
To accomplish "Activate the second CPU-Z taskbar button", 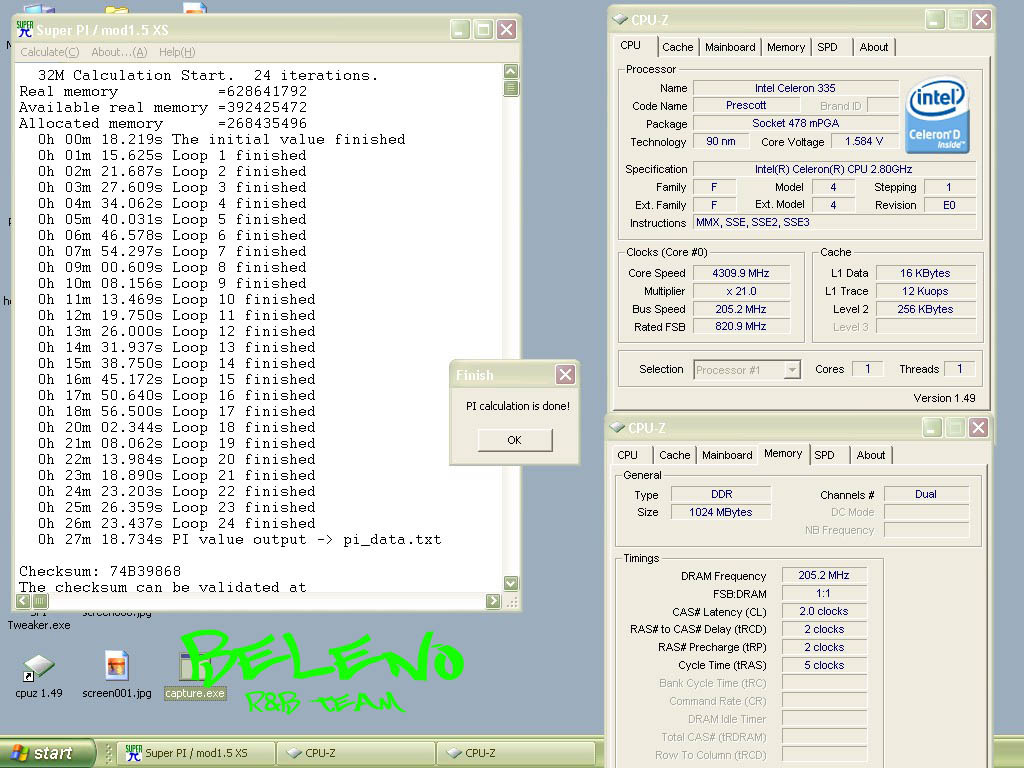I will point(516,753).
